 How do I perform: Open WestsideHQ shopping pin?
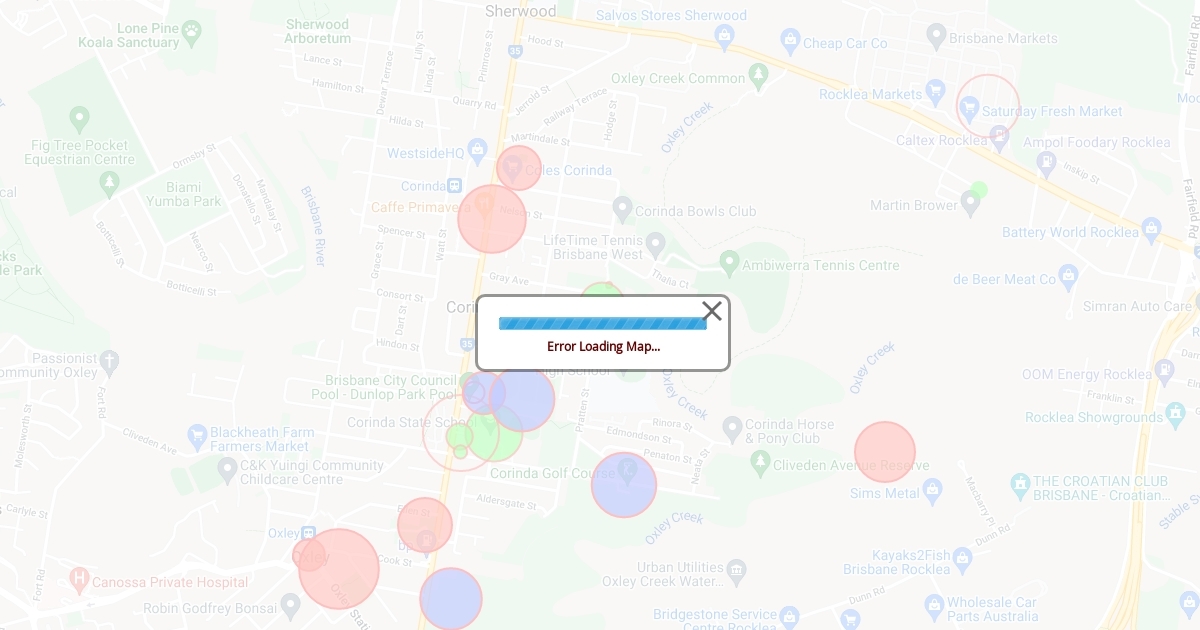point(477,151)
